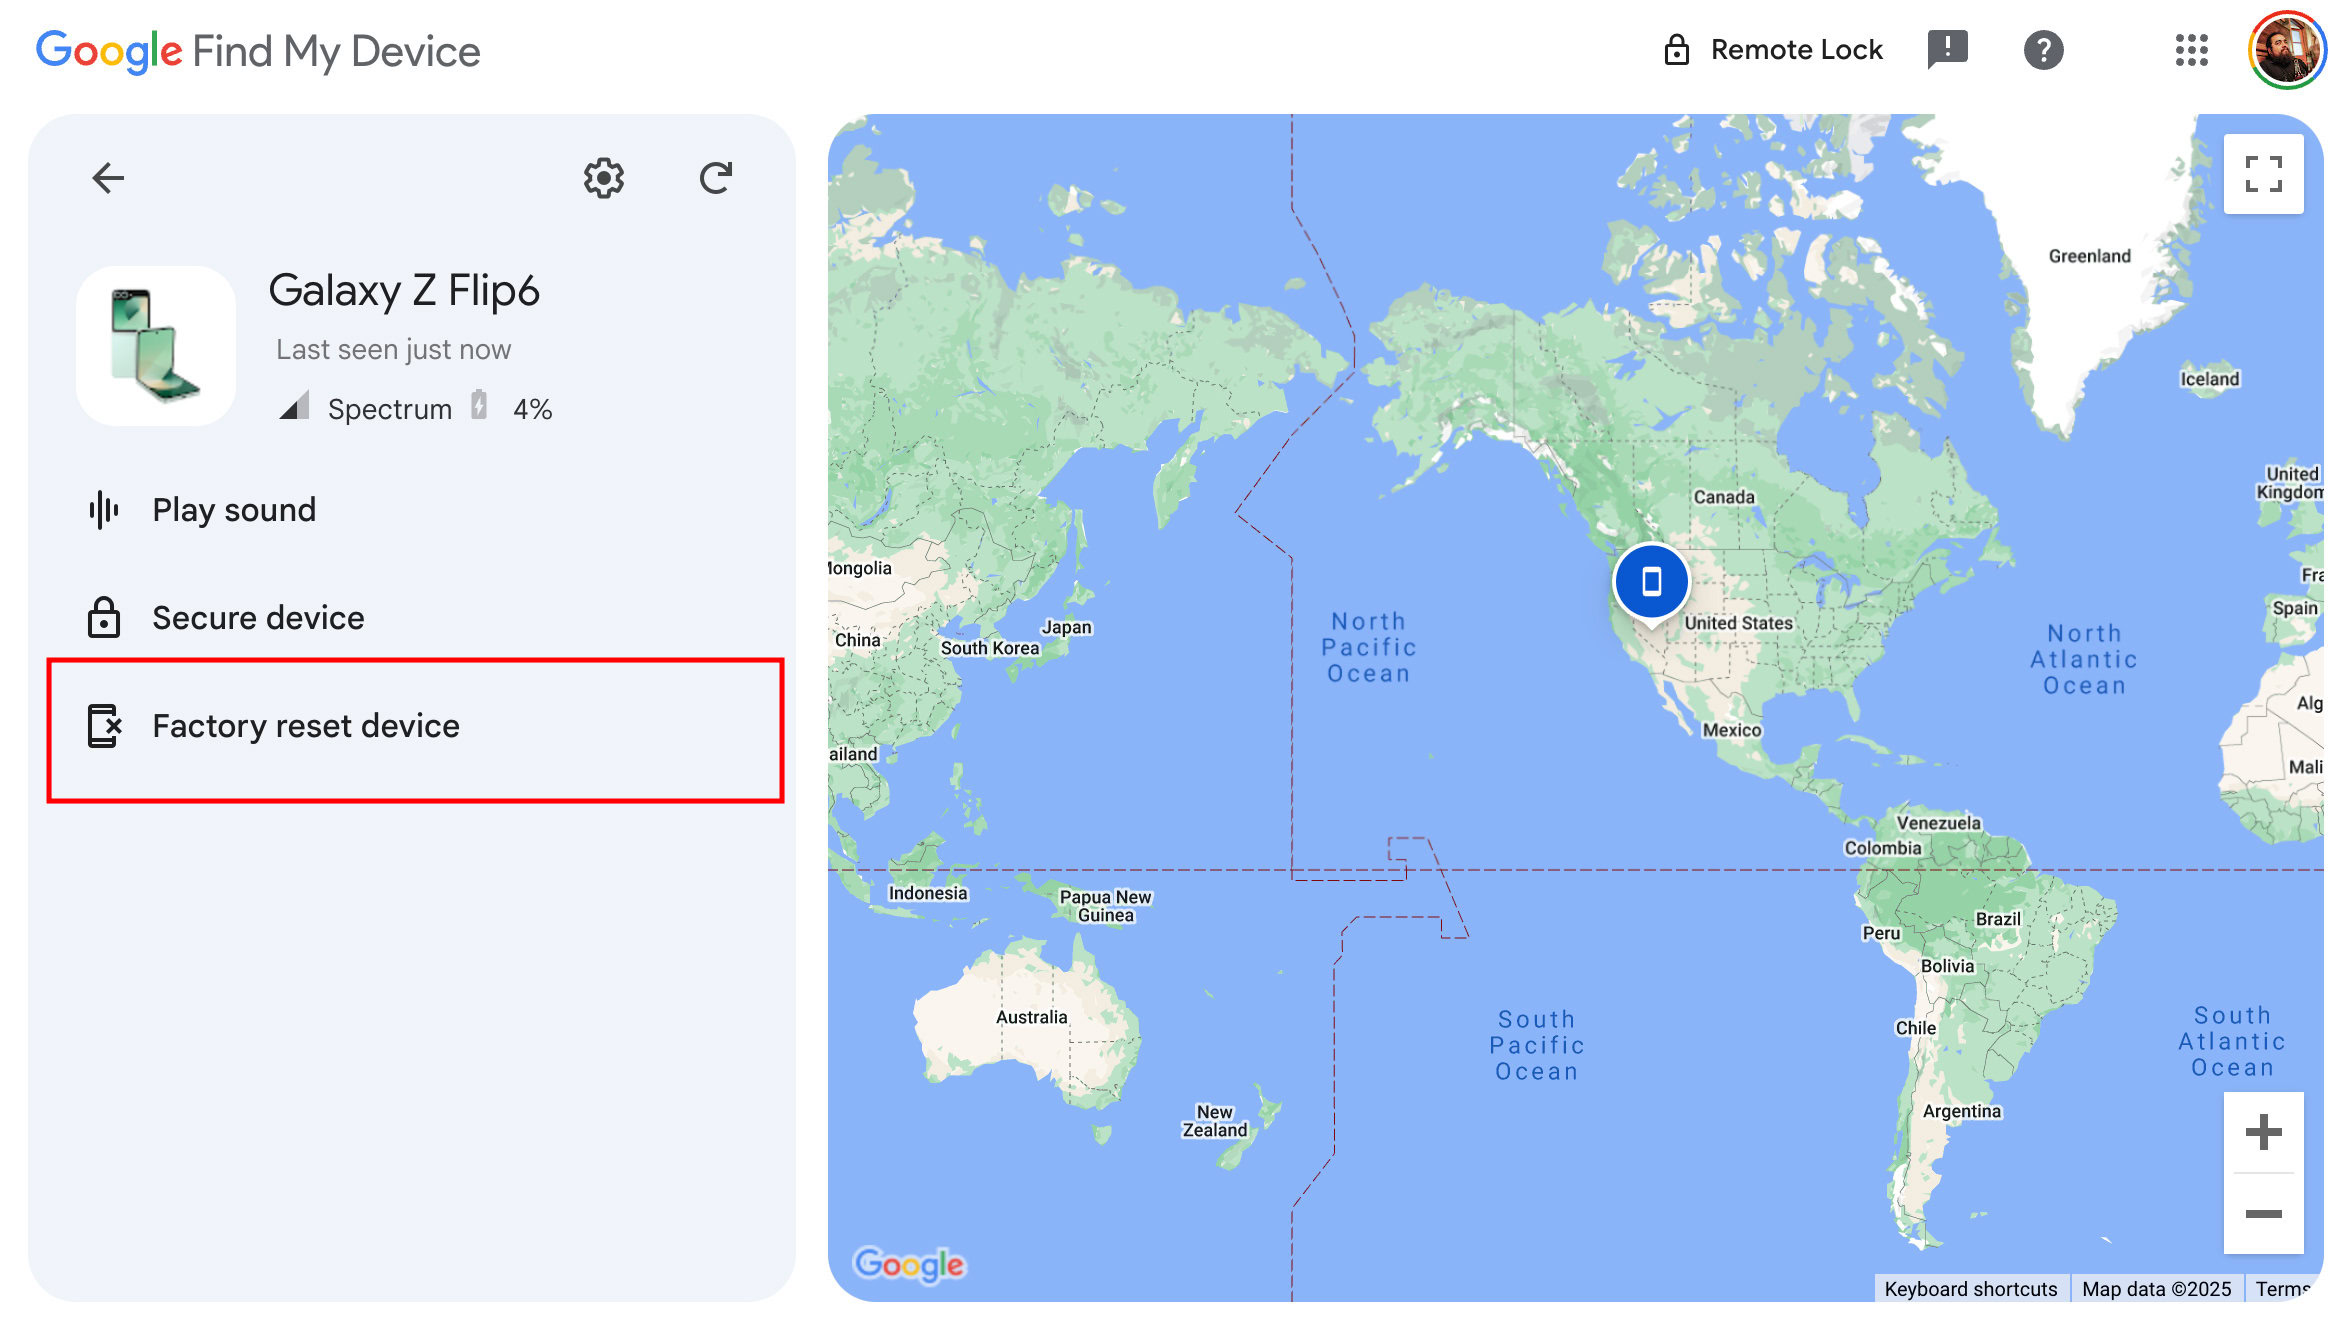Click the send feedback icon
2346x1320 pixels.
(x=1946, y=50)
